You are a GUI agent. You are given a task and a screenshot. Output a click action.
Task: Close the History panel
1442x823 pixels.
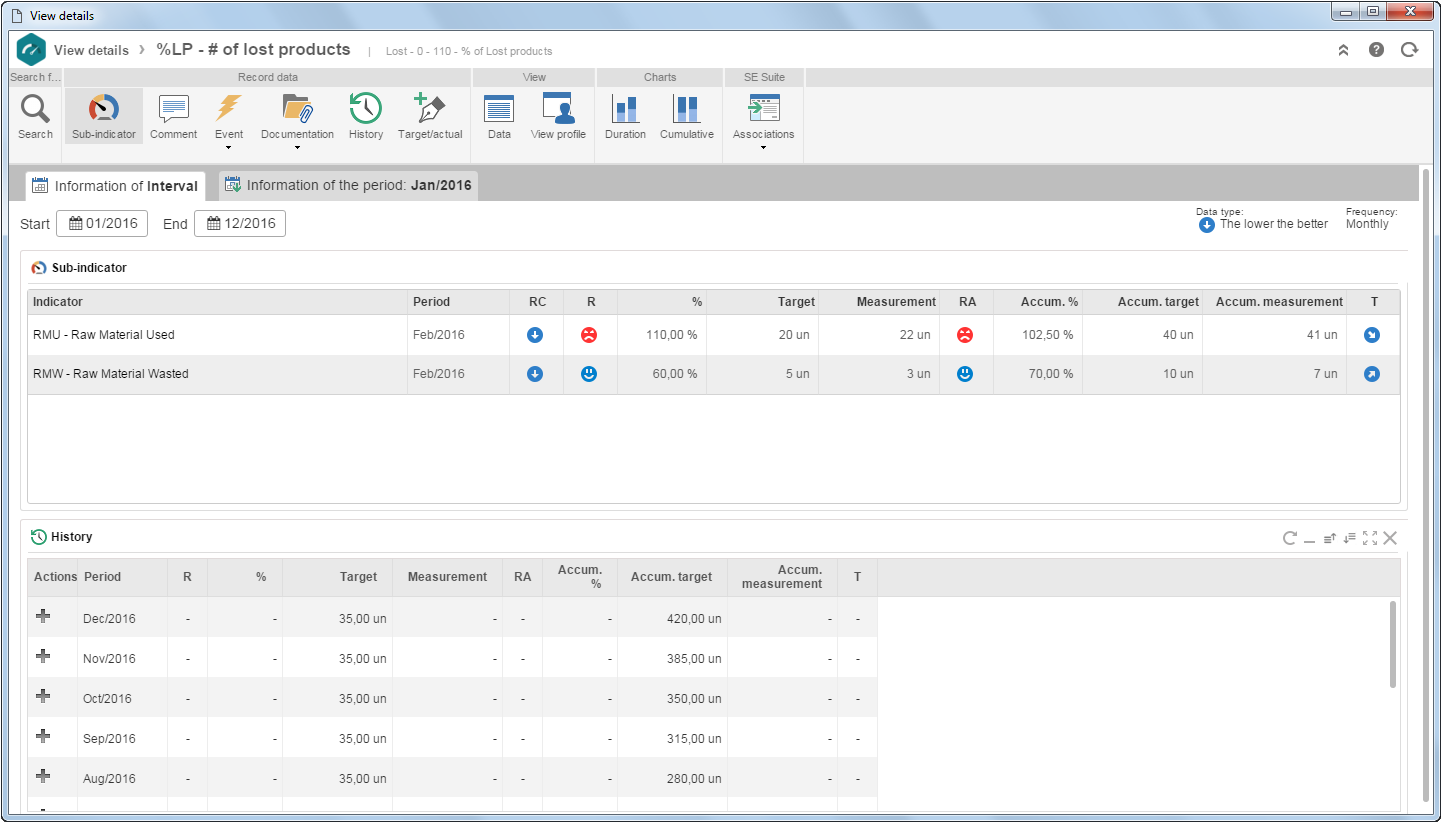1390,538
